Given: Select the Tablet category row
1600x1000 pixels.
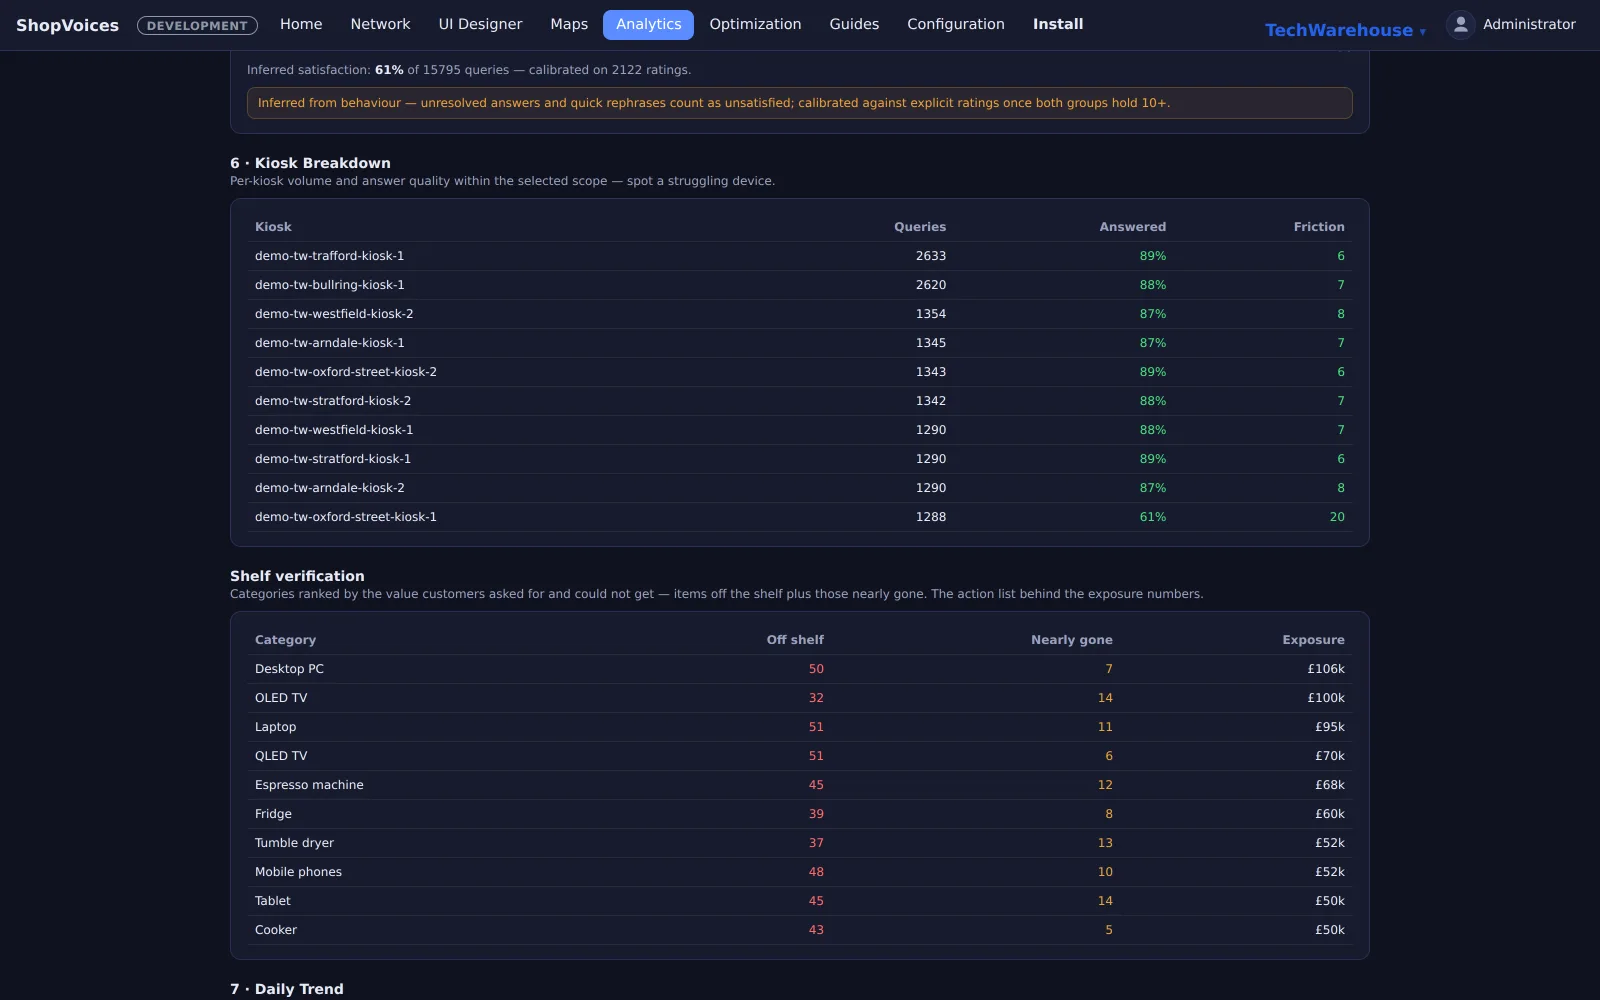Looking at the screenshot, I should pos(800,901).
